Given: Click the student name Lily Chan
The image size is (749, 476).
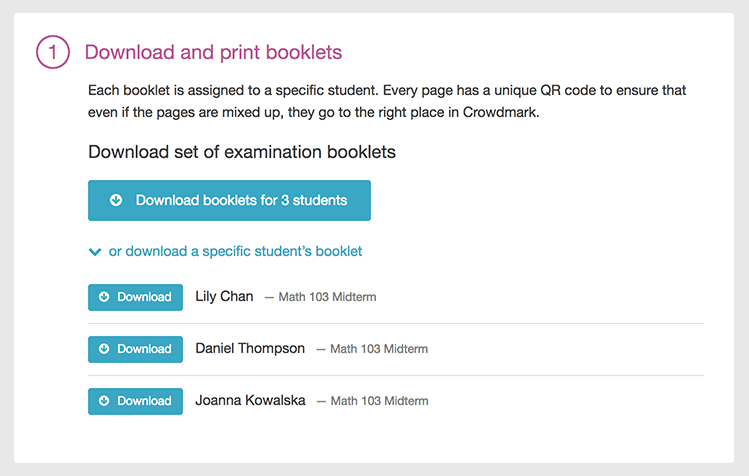Looking at the screenshot, I should (225, 296).
